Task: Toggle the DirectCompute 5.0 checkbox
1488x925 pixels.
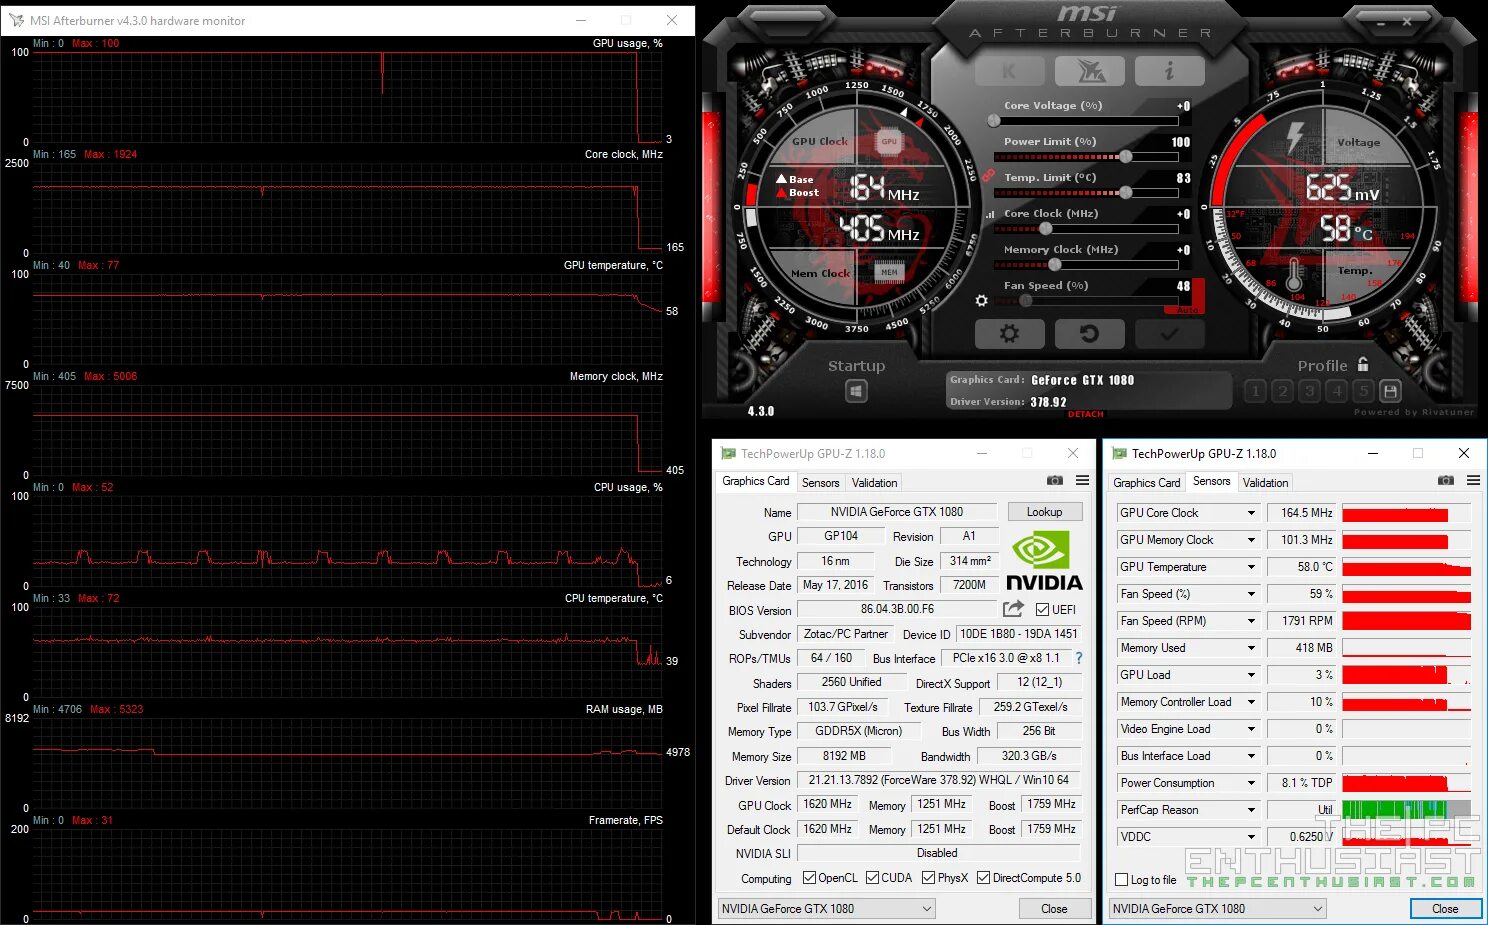Action: 983,878
